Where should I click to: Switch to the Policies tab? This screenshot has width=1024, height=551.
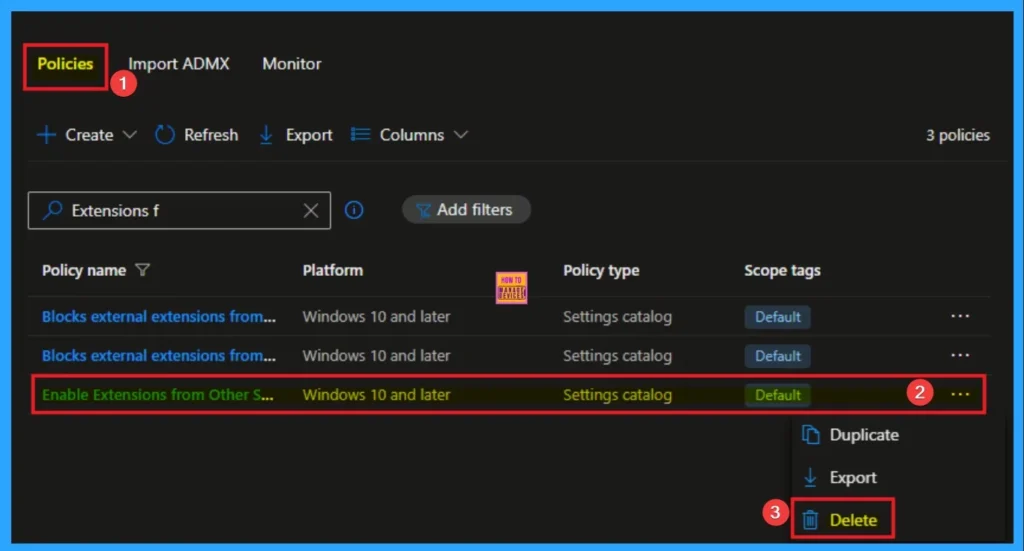click(x=65, y=64)
